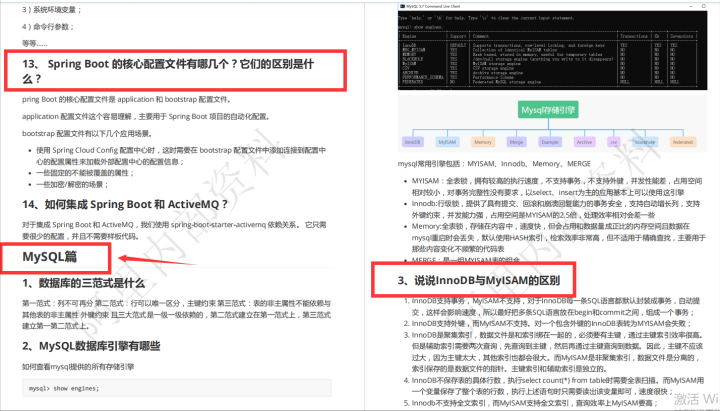Click heading '2、MySQL数据库引擎有哪些'
This screenshot has width=720, height=411.
[91, 346]
